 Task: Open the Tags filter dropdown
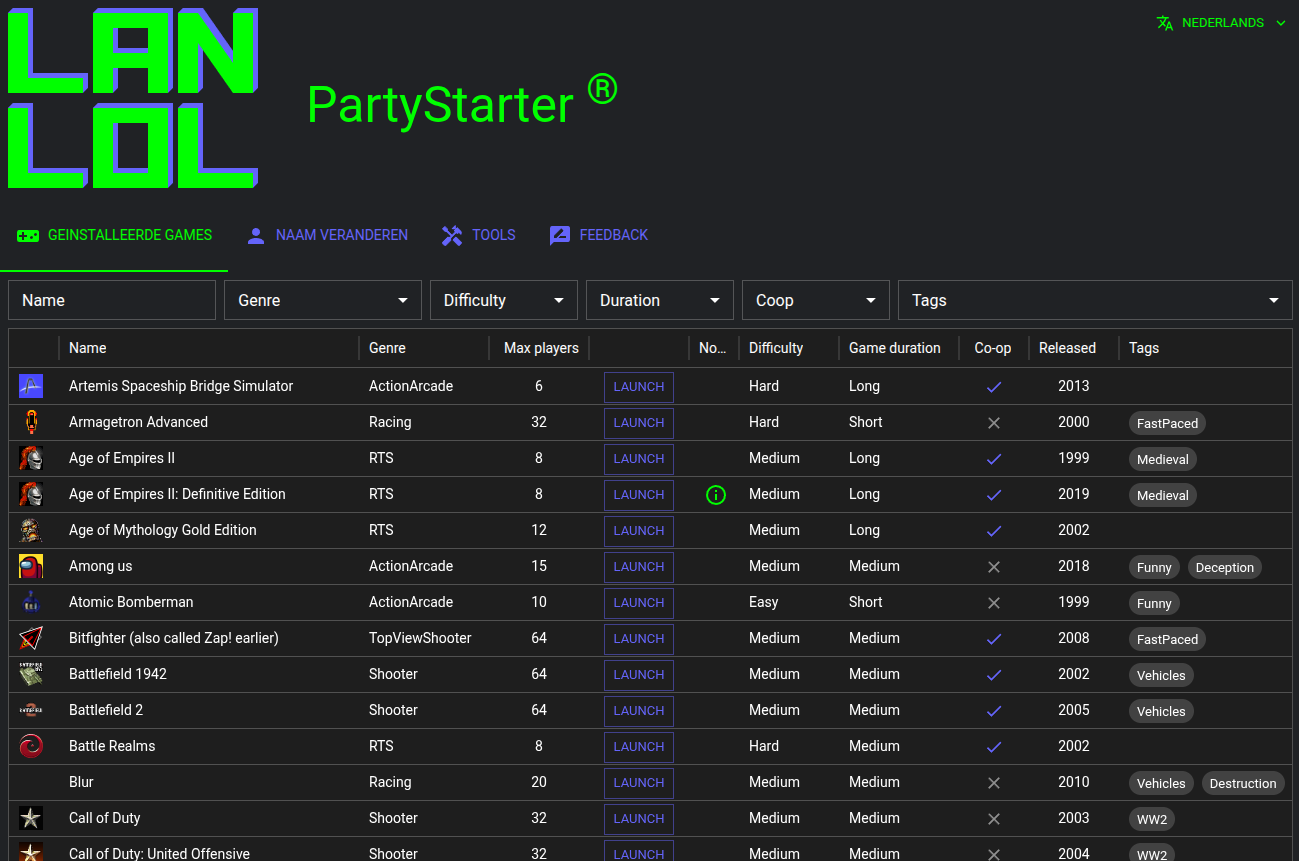point(1095,300)
